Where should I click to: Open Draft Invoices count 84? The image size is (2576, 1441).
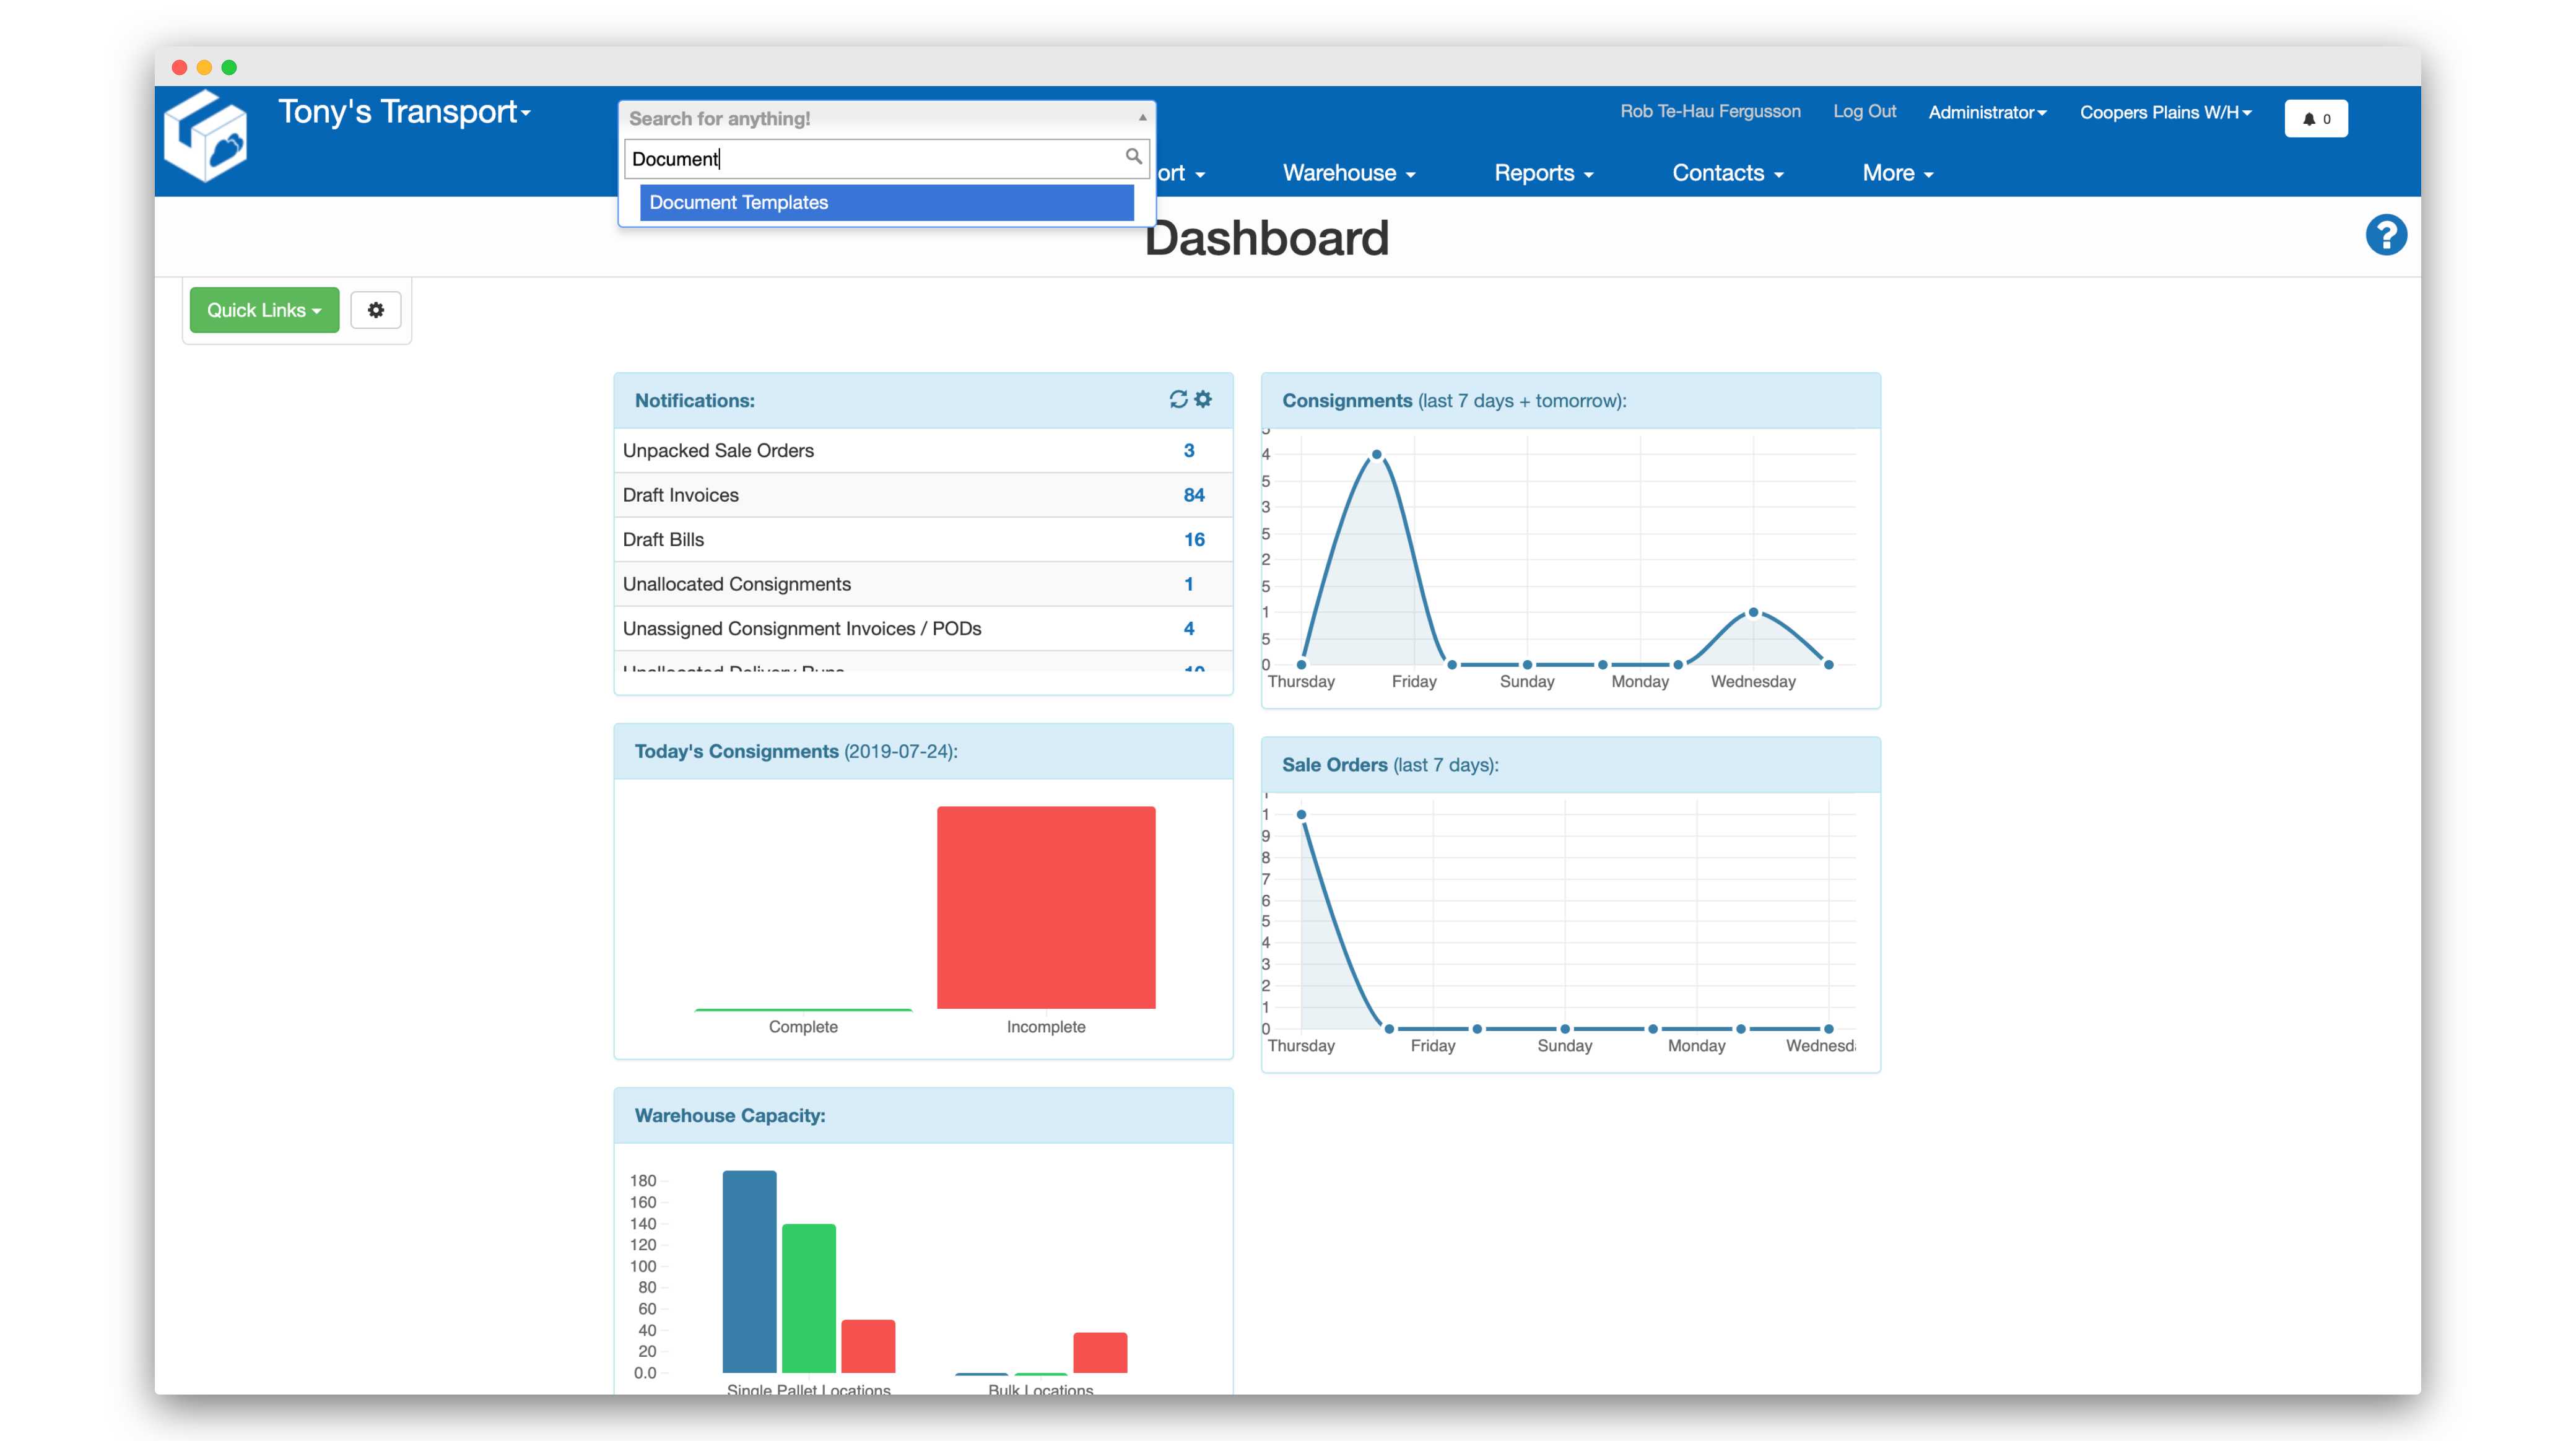point(1193,495)
